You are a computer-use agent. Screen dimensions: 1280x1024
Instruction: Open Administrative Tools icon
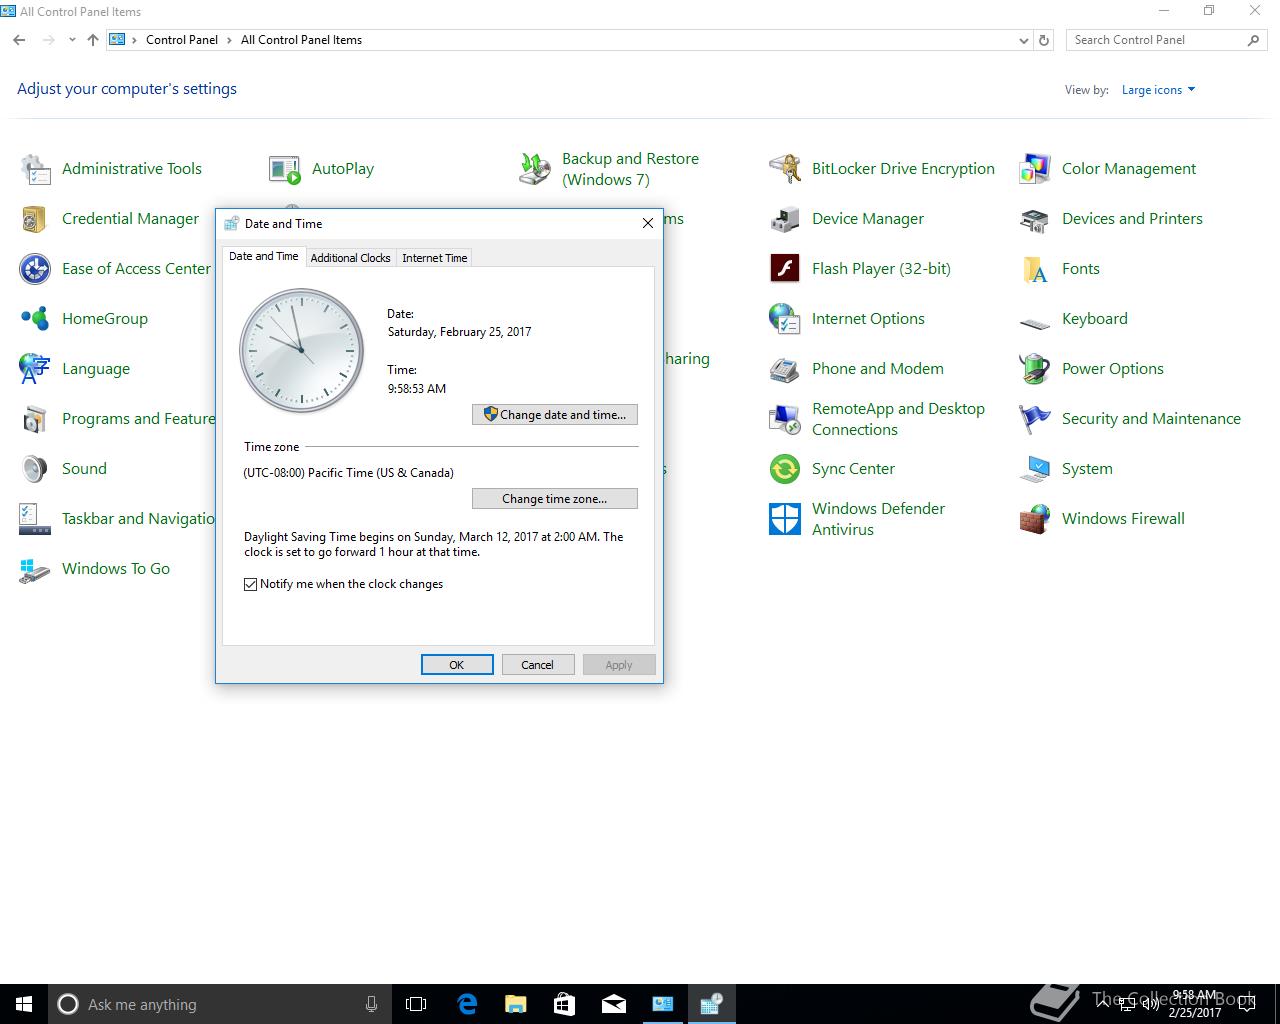click(35, 169)
